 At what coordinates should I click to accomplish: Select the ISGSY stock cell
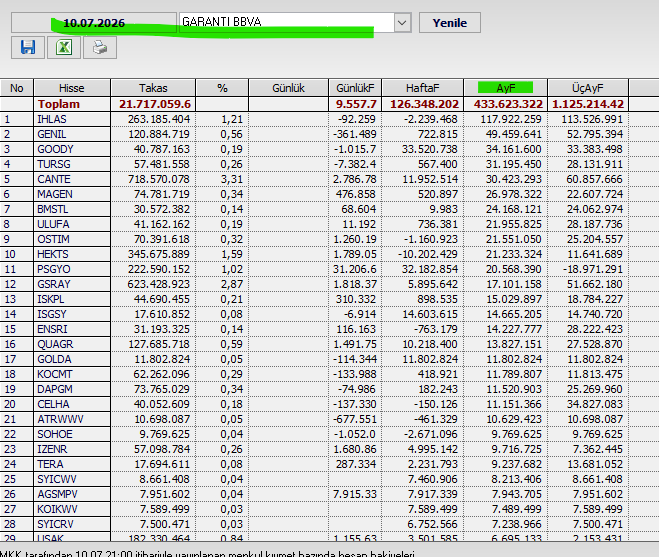(x=72, y=314)
